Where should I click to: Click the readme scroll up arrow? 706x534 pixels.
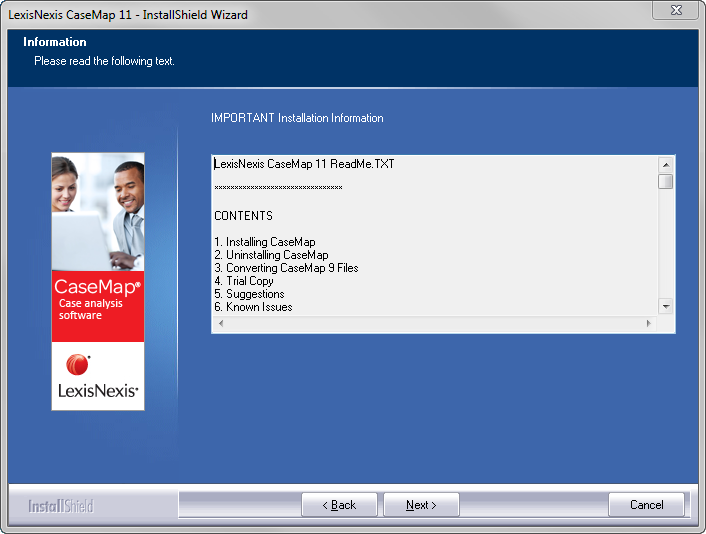(665, 165)
